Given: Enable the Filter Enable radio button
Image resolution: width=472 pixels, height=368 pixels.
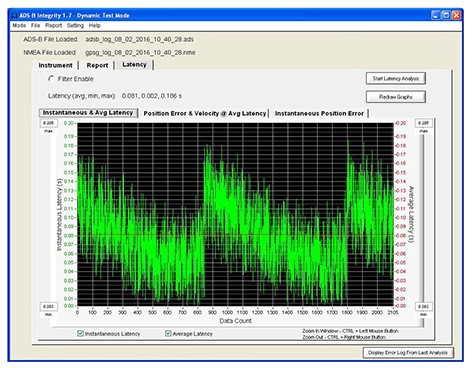Looking at the screenshot, I should pyautogui.click(x=51, y=79).
